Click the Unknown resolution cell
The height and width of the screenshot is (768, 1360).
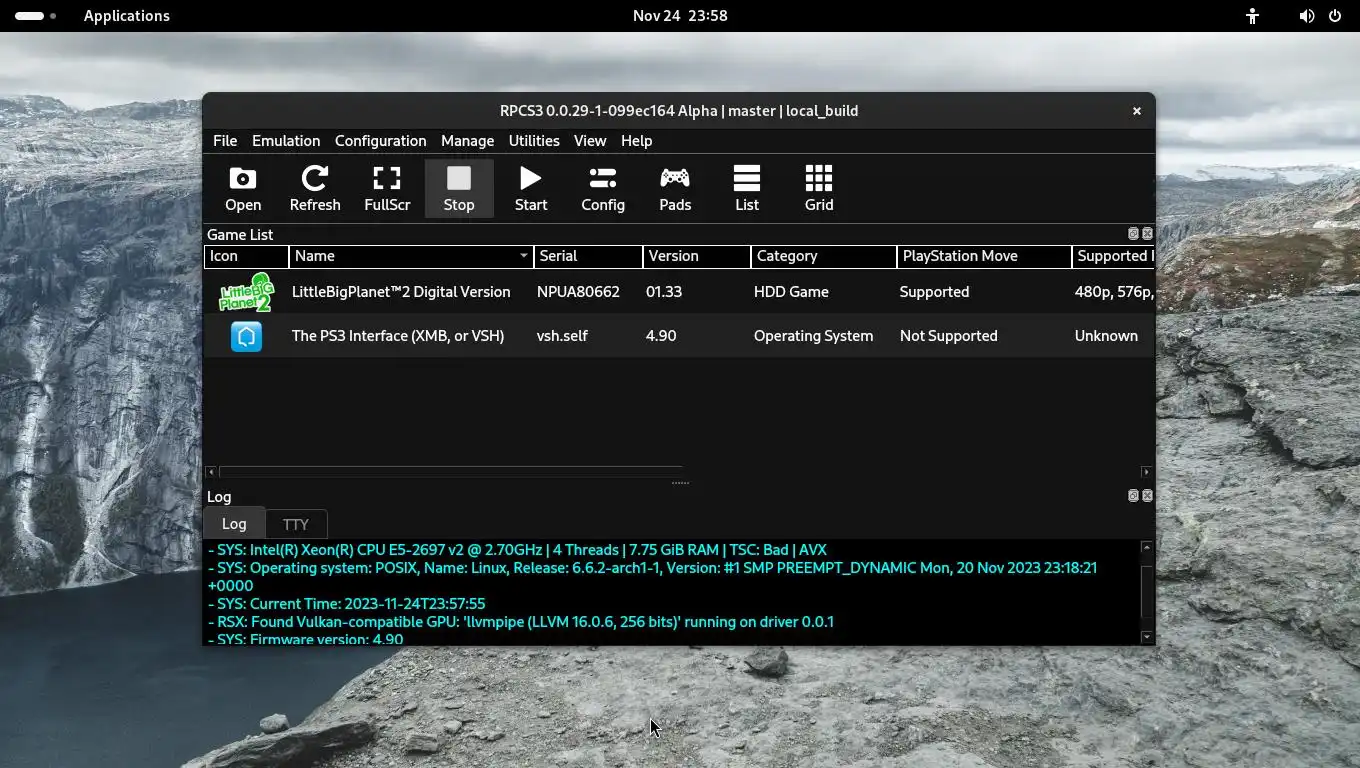(x=1106, y=336)
